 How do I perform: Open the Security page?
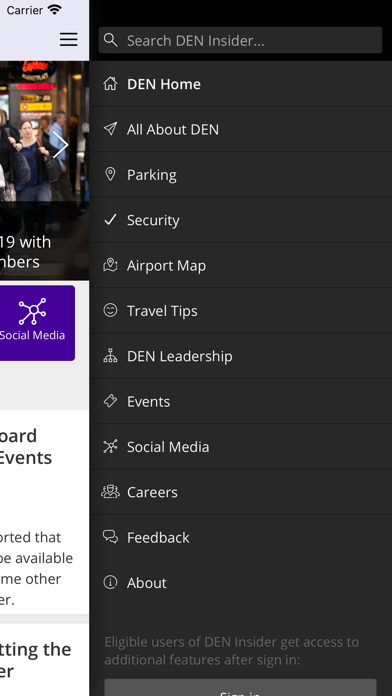(x=241, y=220)
